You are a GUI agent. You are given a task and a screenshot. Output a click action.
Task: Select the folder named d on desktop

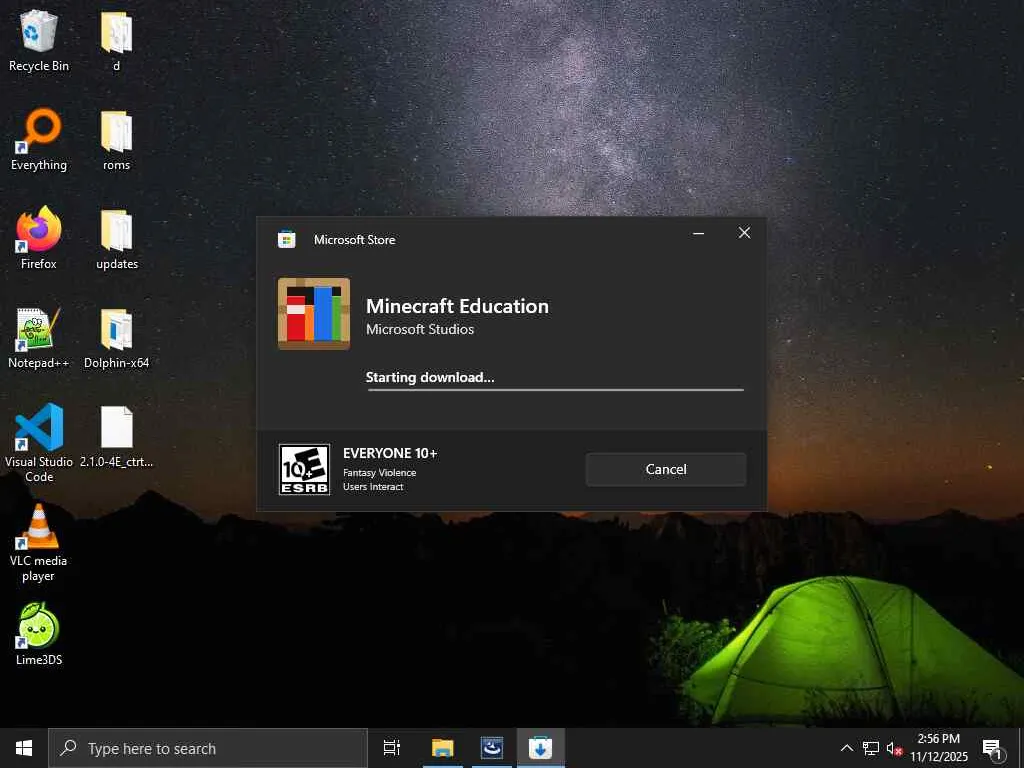click(116, 41)
